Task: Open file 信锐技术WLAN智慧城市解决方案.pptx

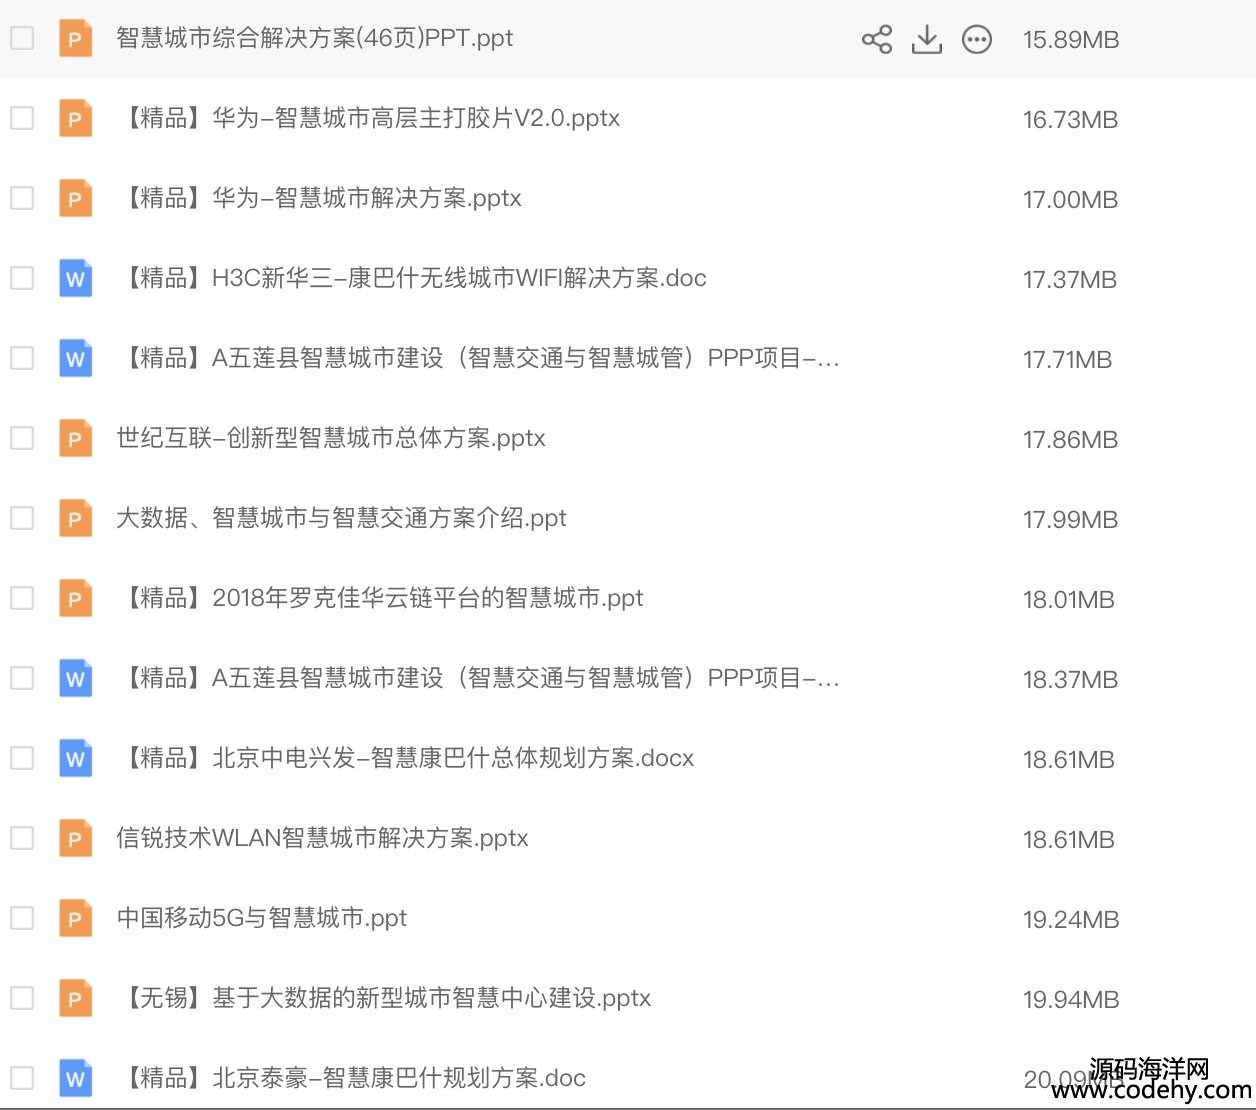Action: [x=322, y=838]
